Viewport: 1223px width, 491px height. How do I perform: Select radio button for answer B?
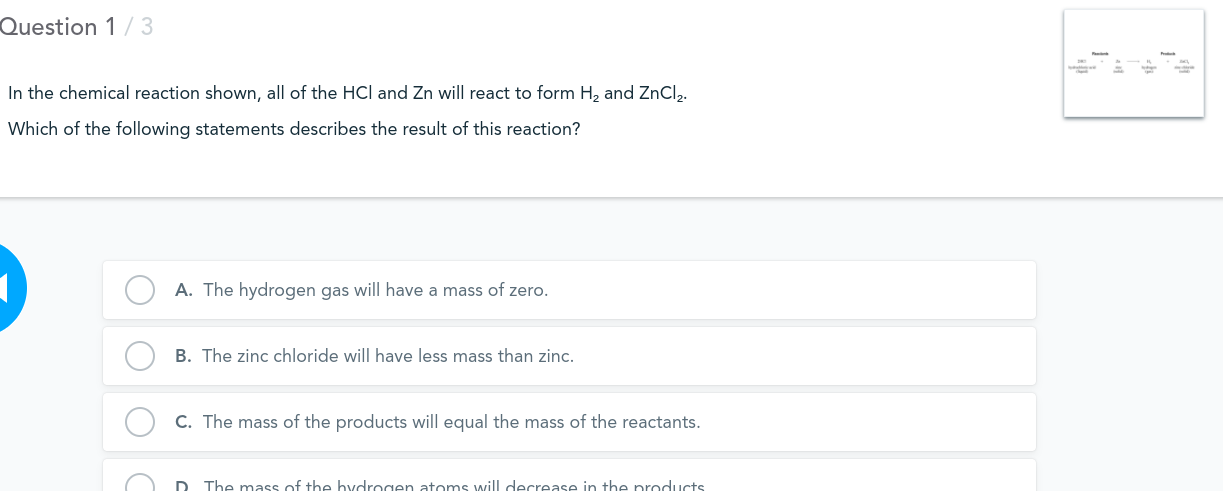[140, 356]
